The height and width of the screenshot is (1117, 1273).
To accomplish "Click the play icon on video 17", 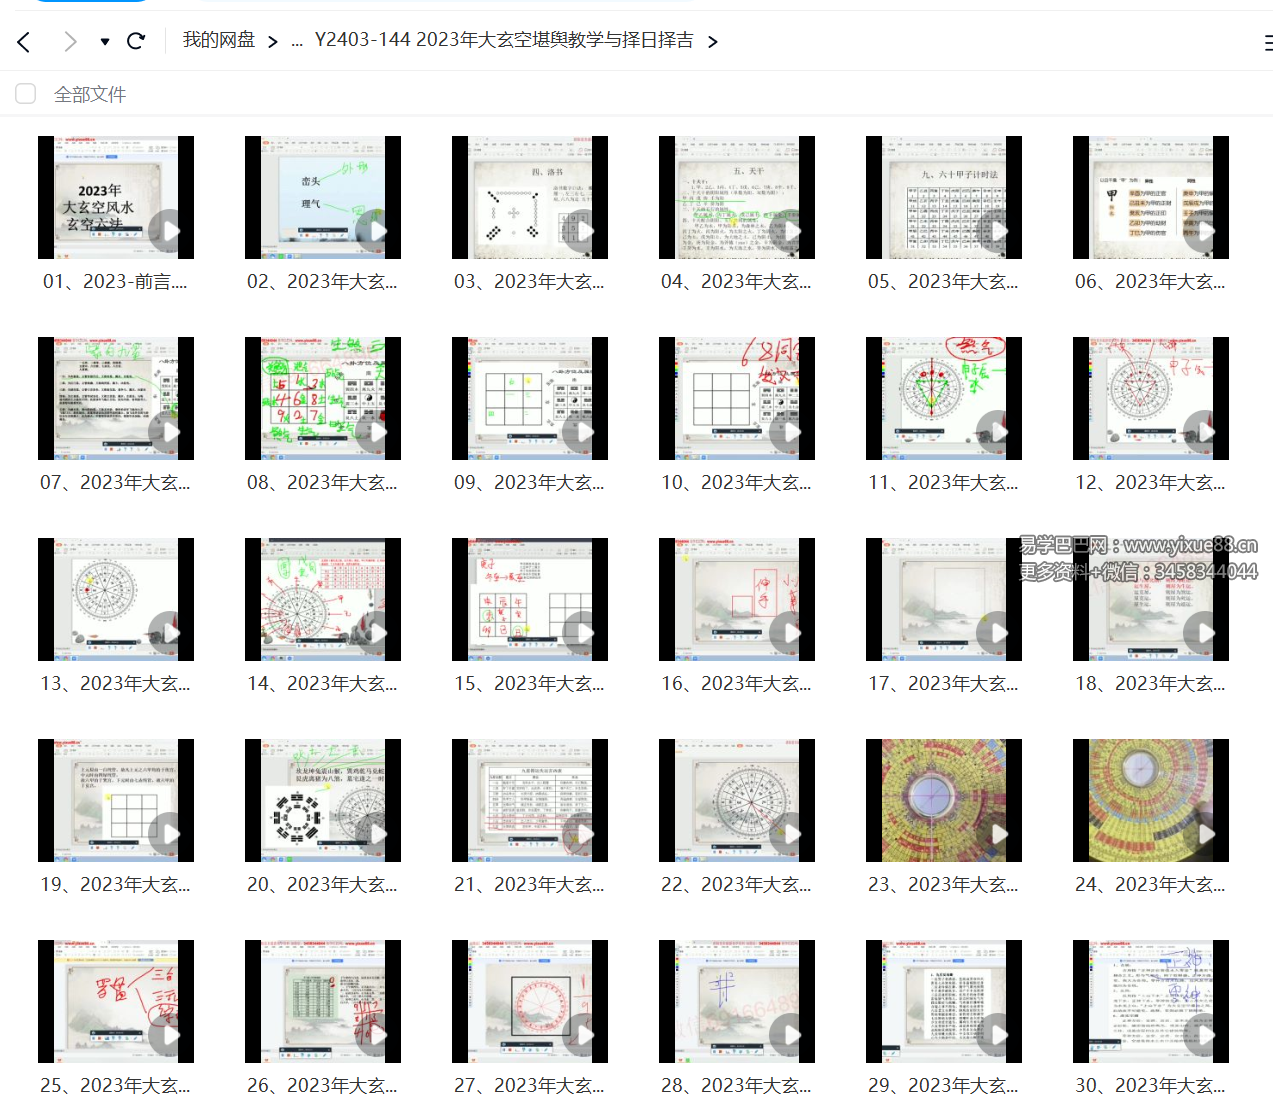I will coord(997,633).
